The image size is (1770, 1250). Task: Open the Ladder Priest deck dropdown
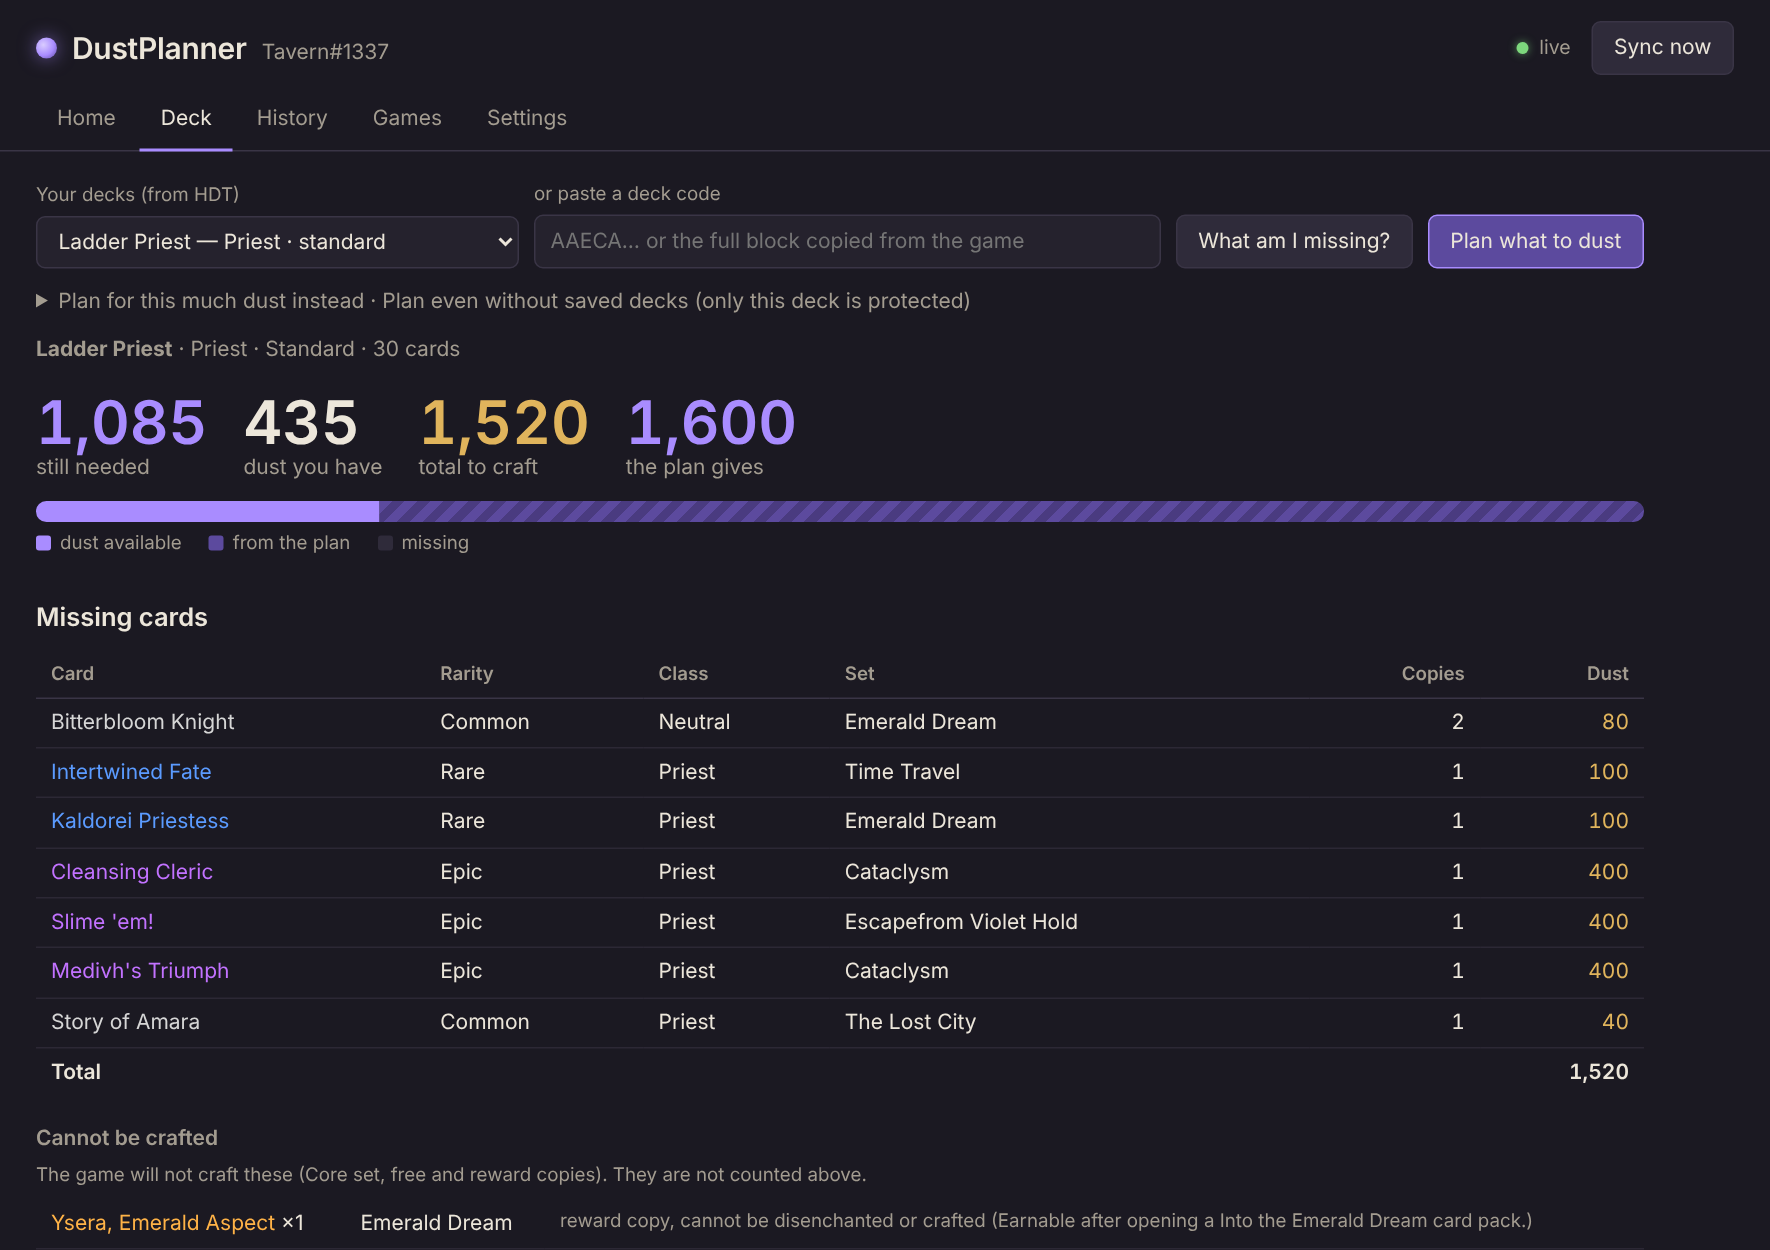pos(277,242)
